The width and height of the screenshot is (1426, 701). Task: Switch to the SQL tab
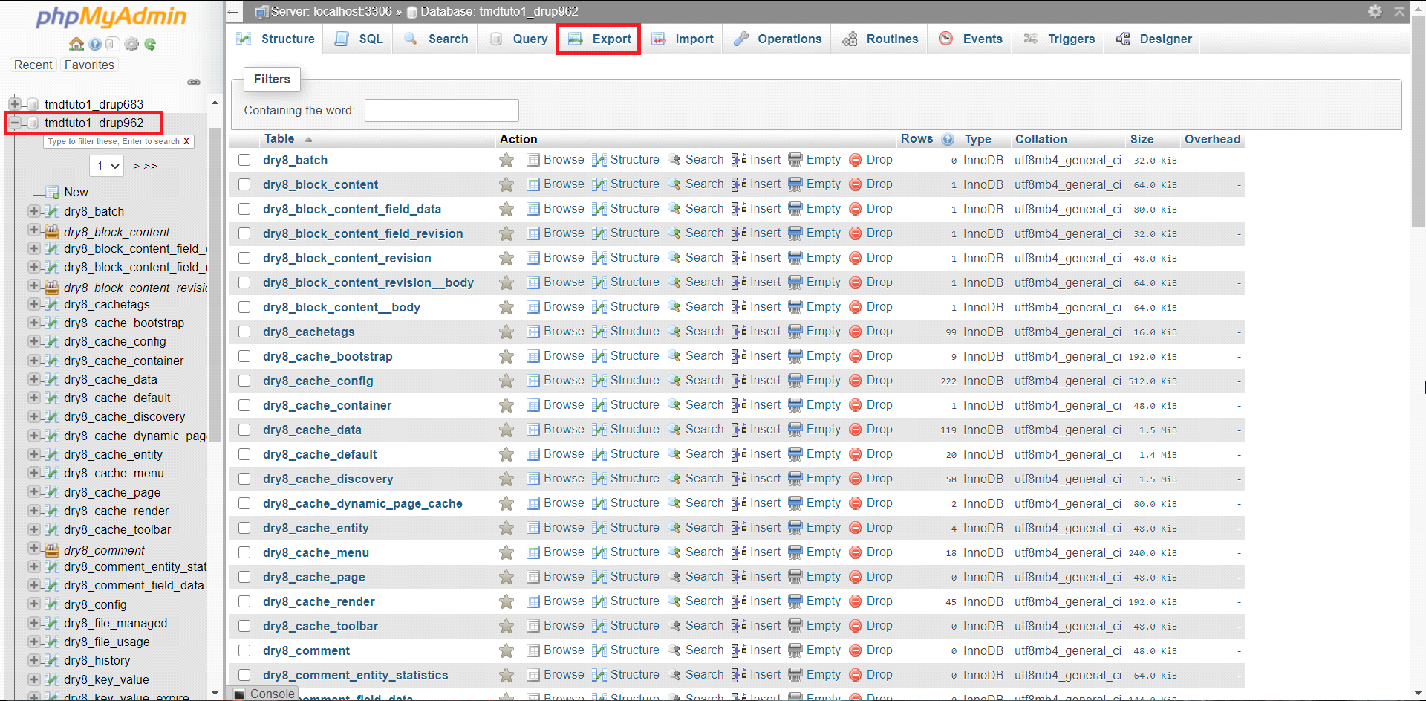click(357, 38)
